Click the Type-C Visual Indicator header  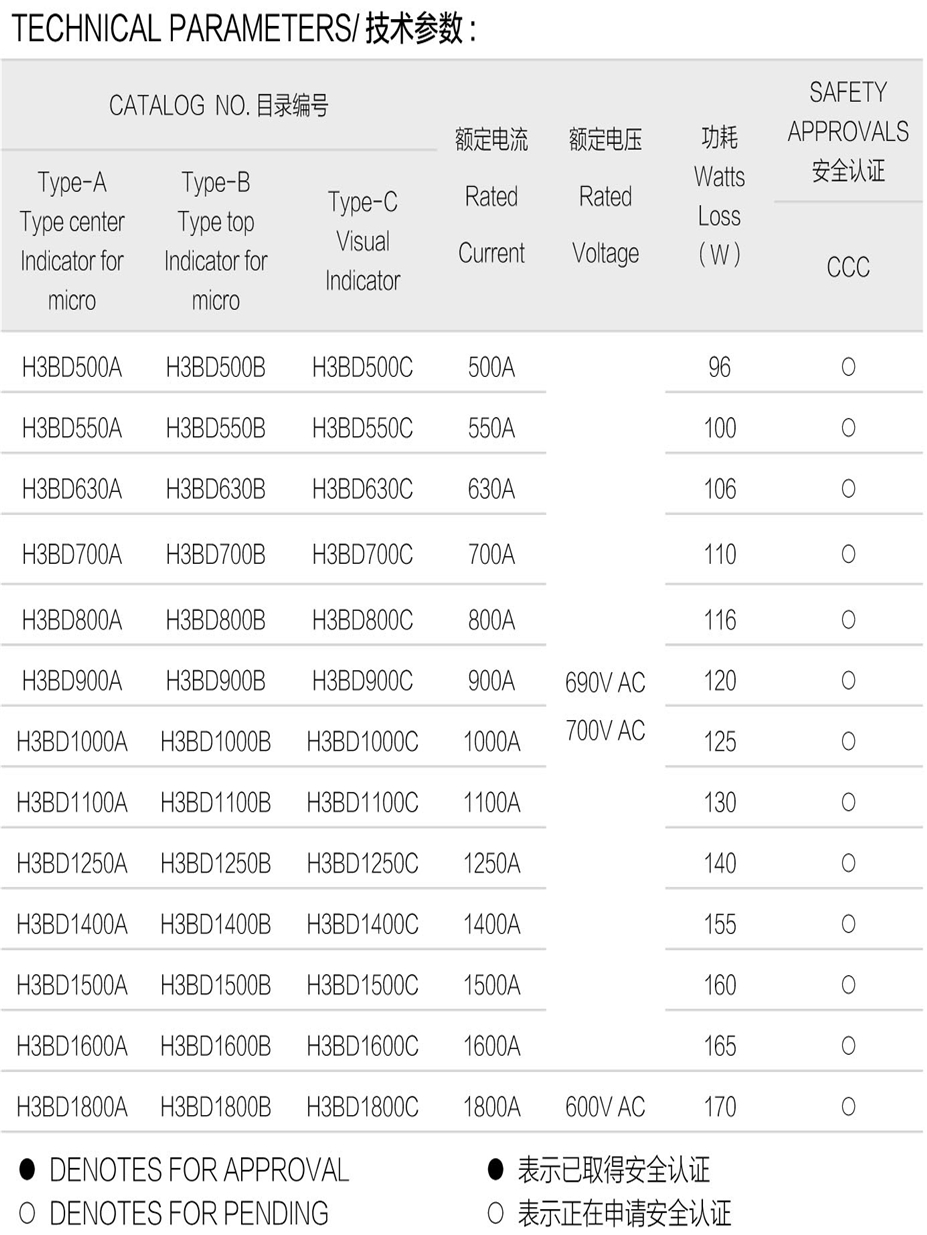362,241
